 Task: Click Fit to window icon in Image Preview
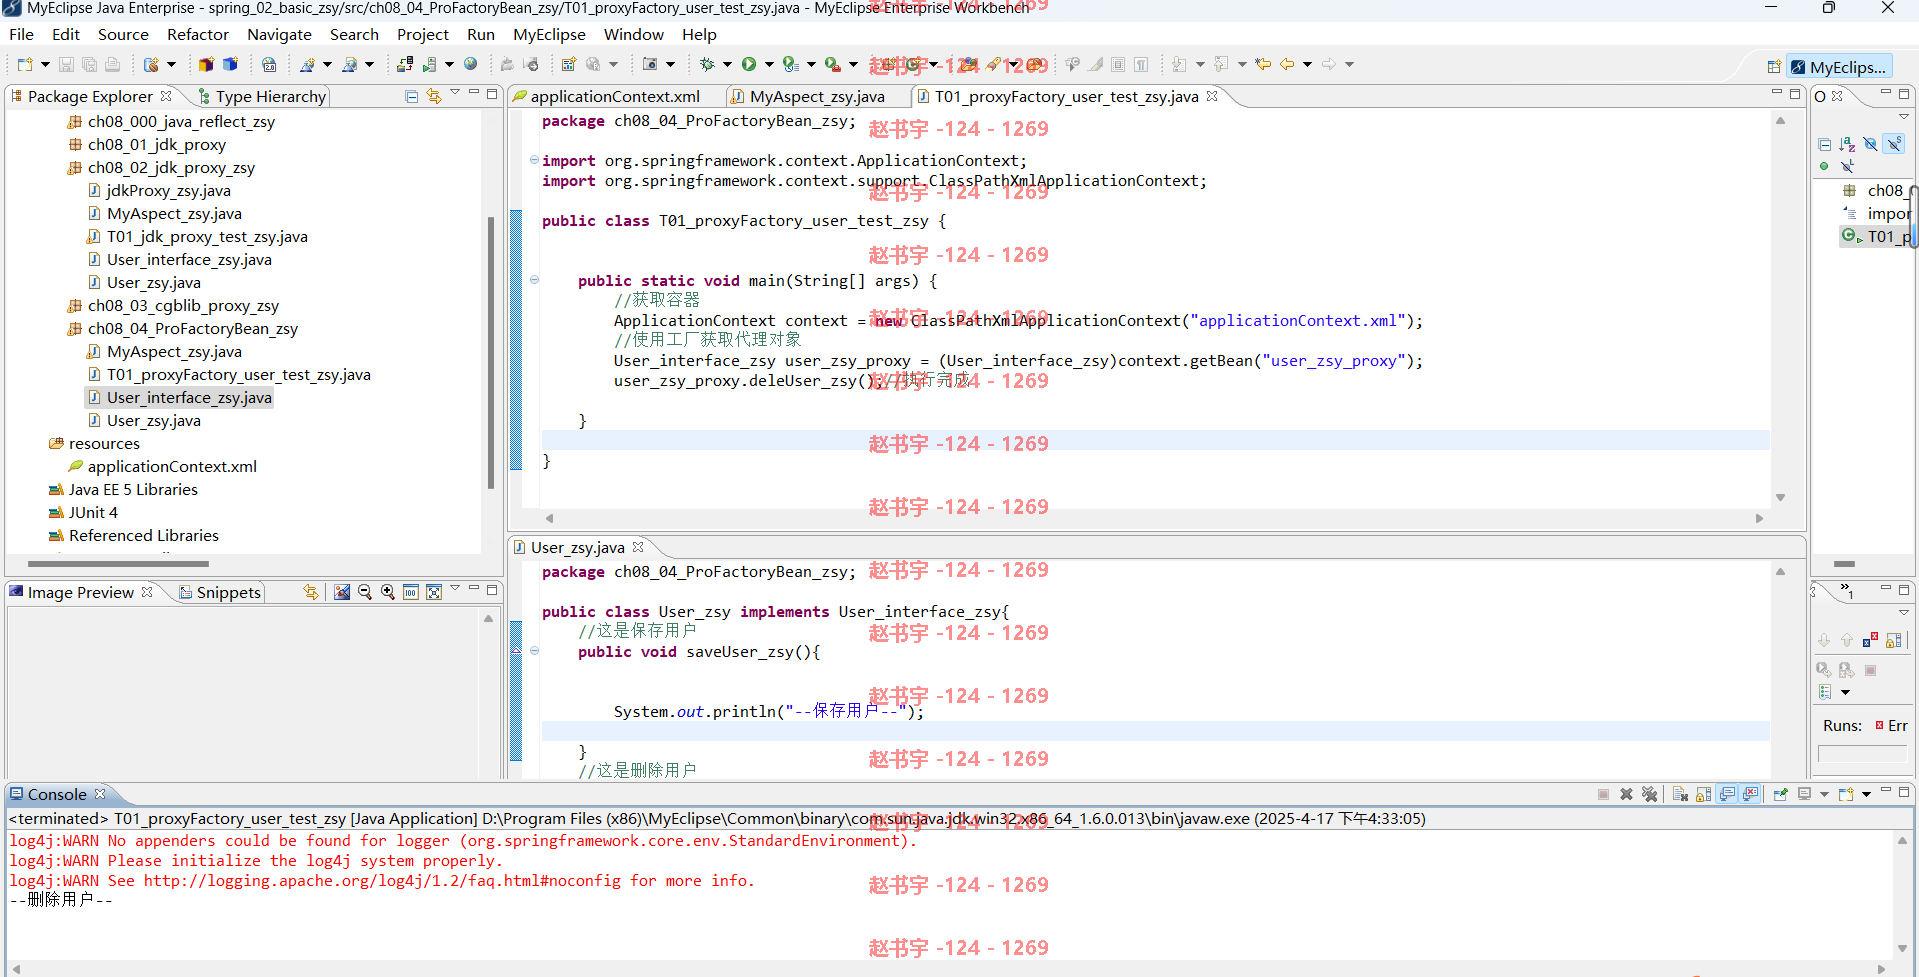[x=434, y=592]
